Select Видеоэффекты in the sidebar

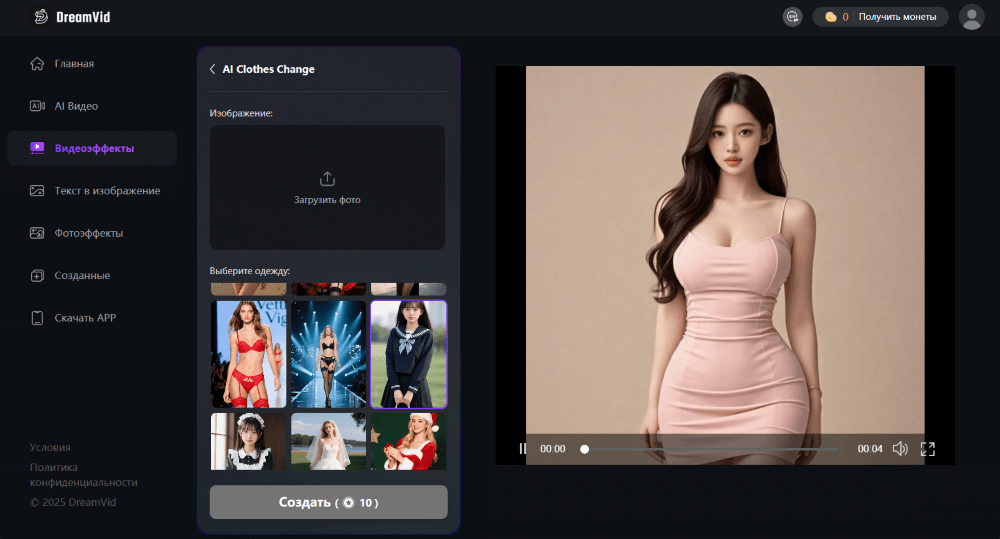click(94, 148)
